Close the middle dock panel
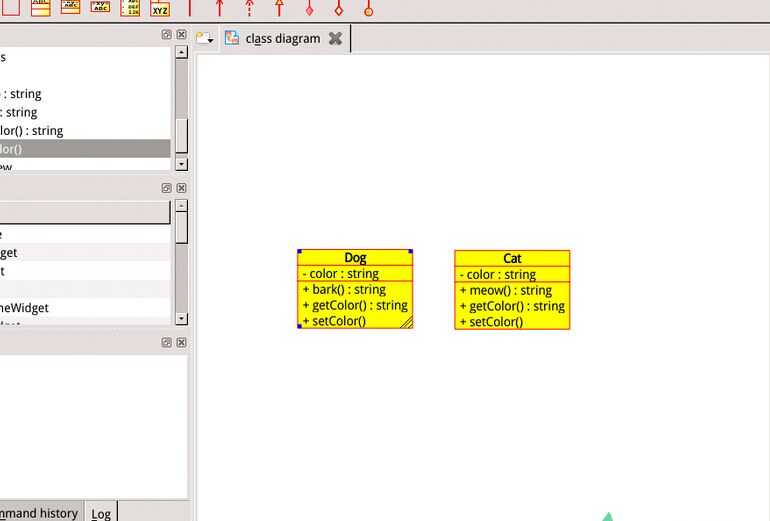 click(x=181, y=188)
